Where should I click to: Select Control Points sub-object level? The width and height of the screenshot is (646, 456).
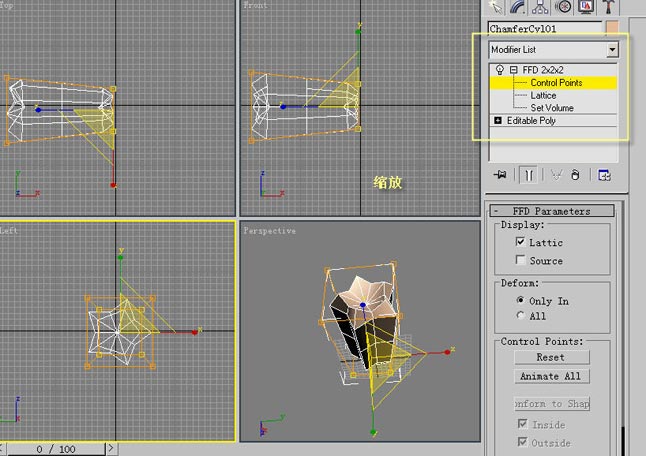pyautogui.click(x=556, y=83)
